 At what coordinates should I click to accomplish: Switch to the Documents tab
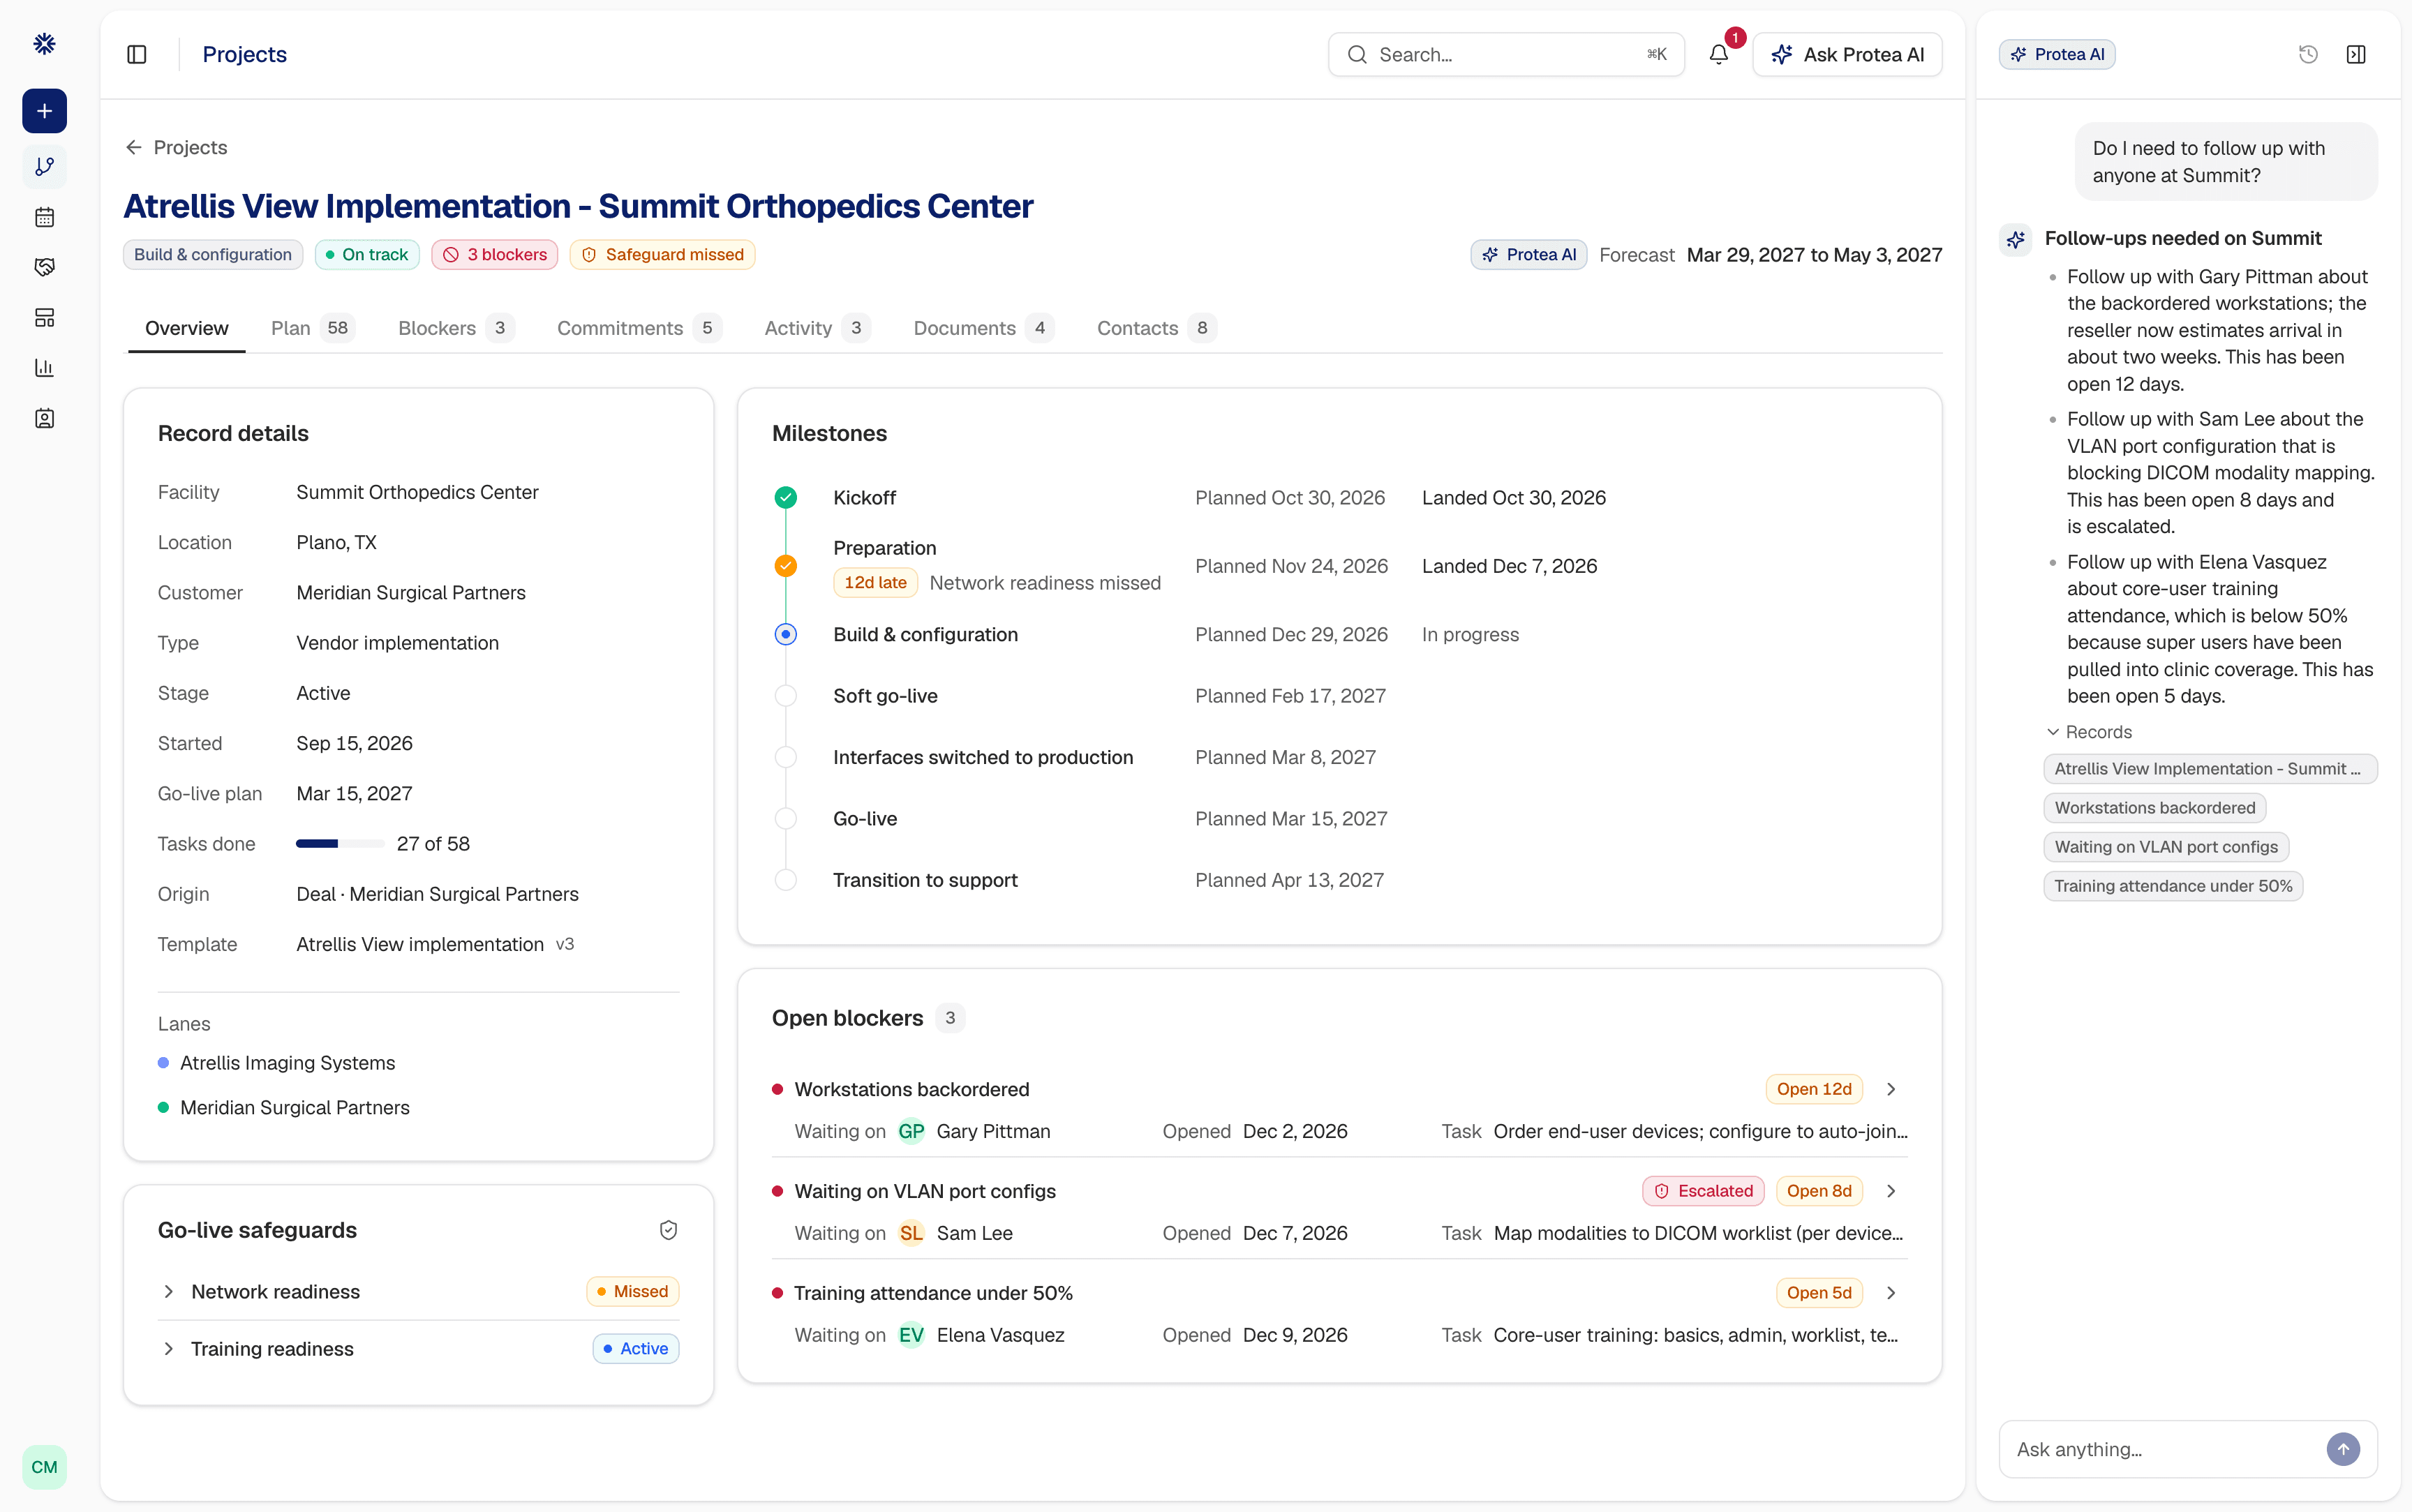point(983,328)
